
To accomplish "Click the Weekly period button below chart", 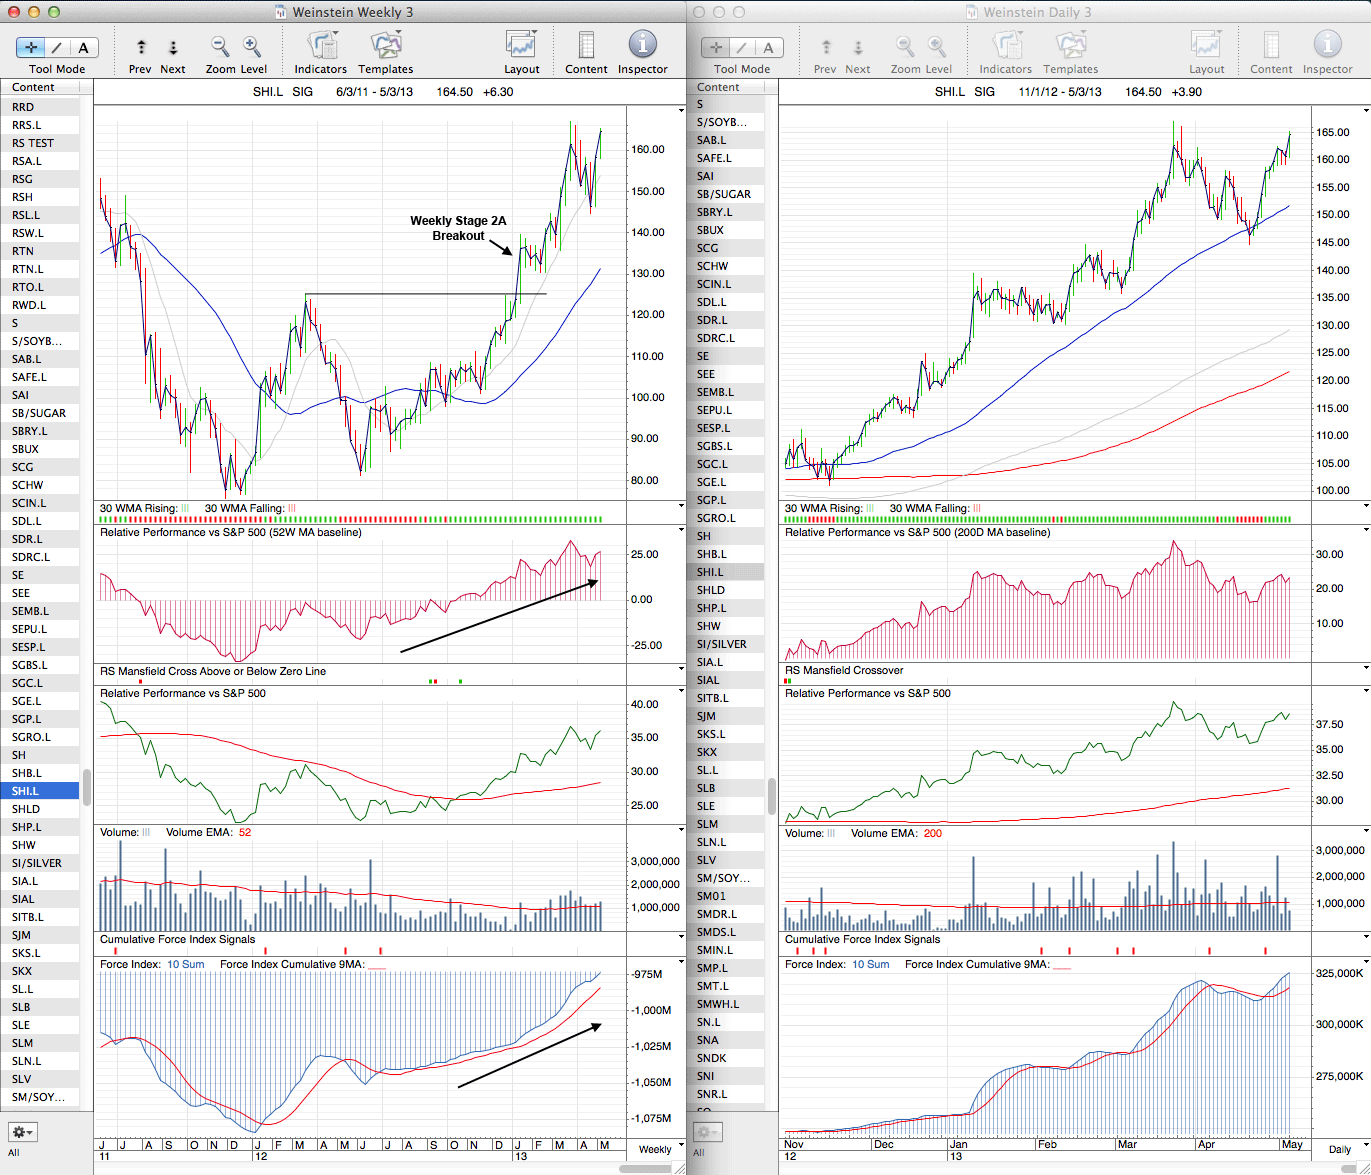I will coord(655,1149).
